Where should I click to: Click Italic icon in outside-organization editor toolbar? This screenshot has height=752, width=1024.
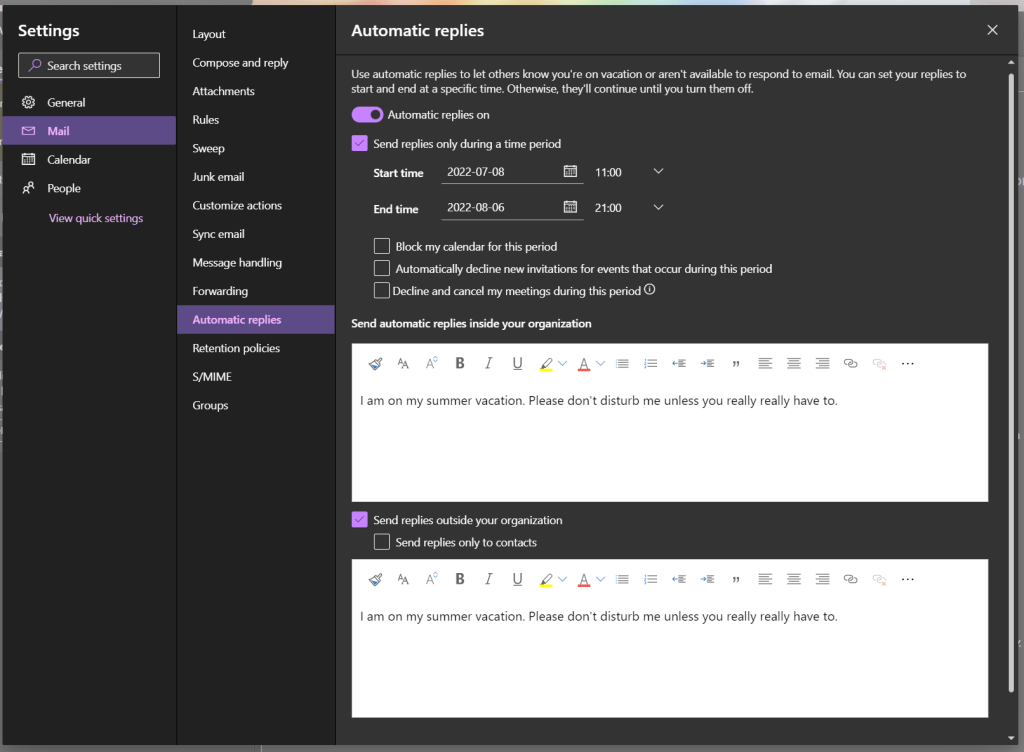tap(488, 579)
